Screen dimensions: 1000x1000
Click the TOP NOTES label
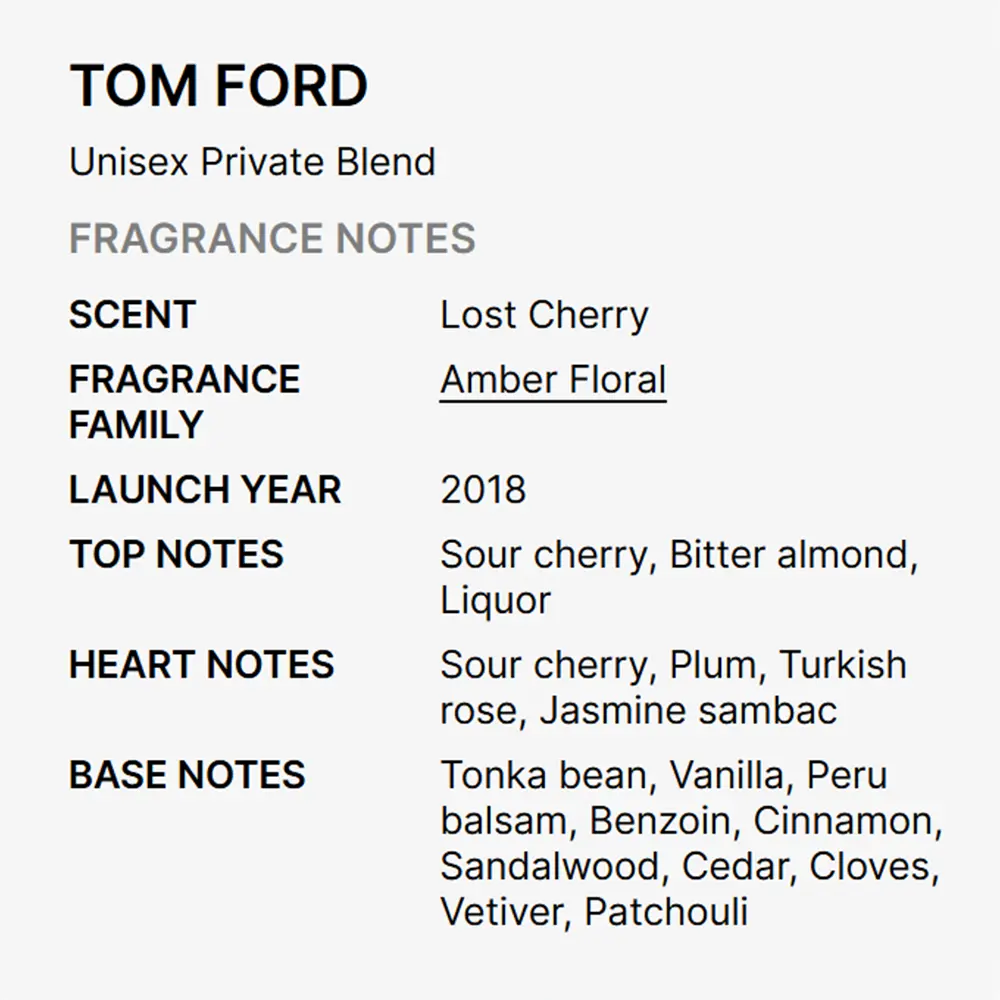coord(177,554)
